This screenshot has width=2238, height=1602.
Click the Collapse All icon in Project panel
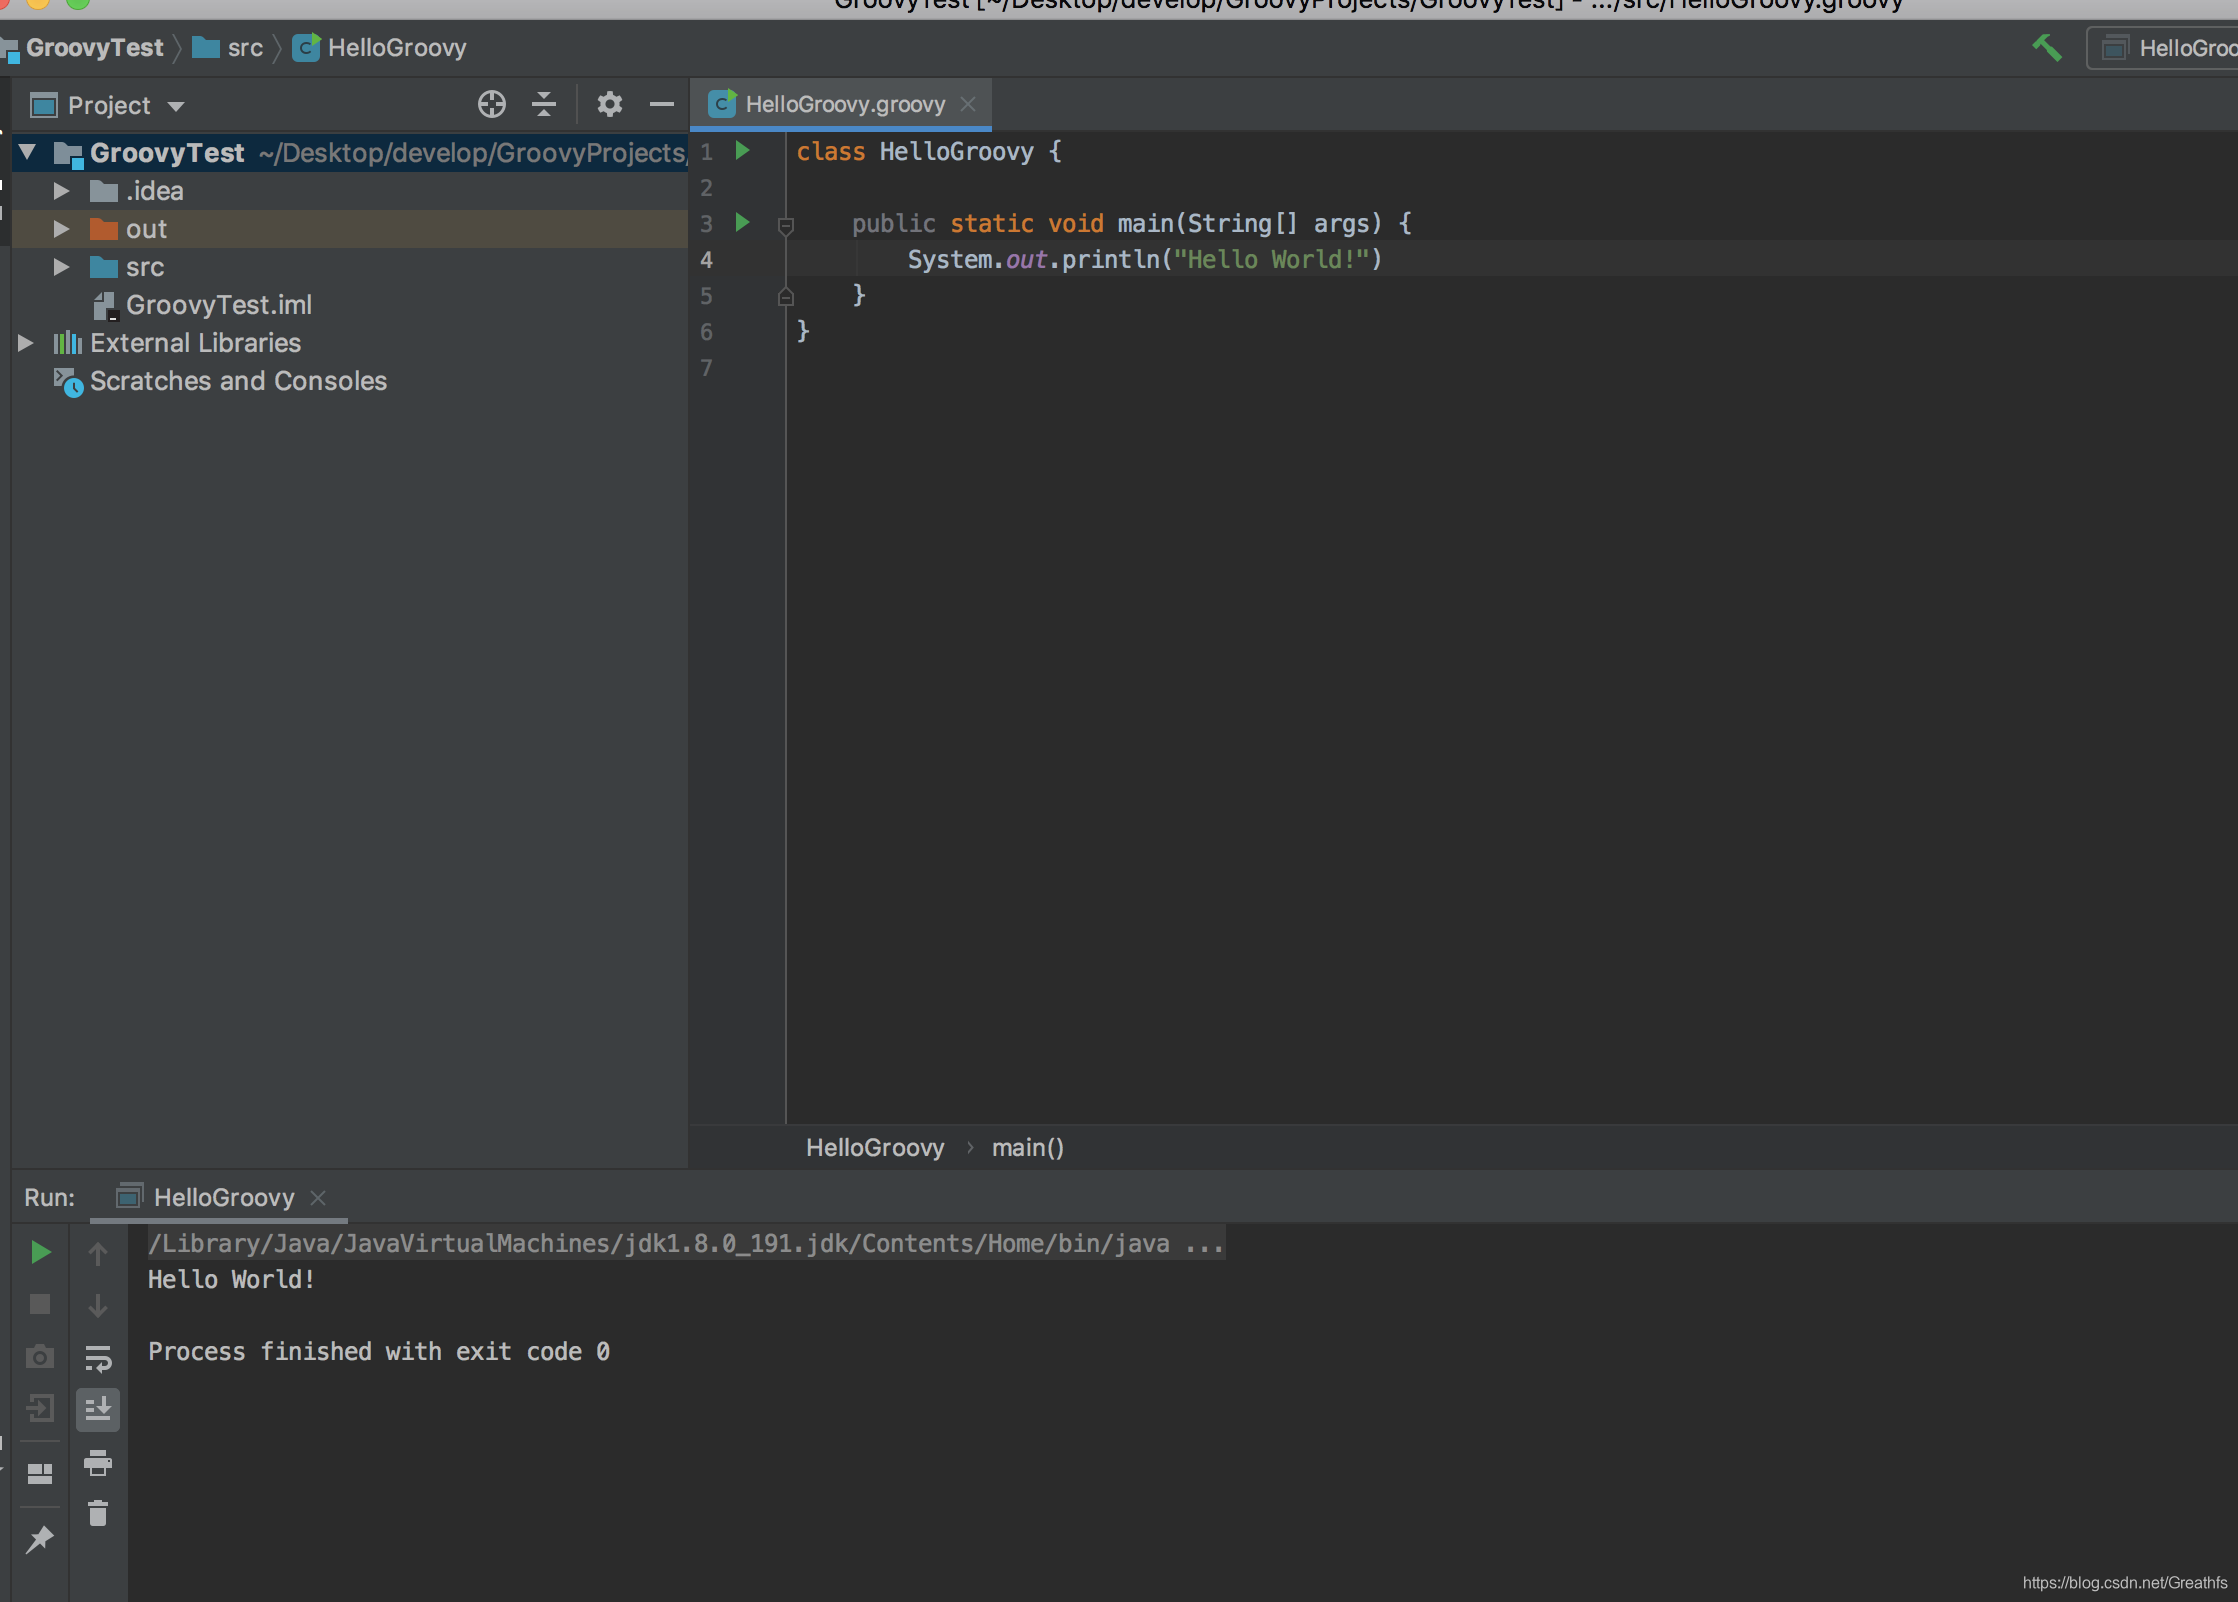[543, 104]
